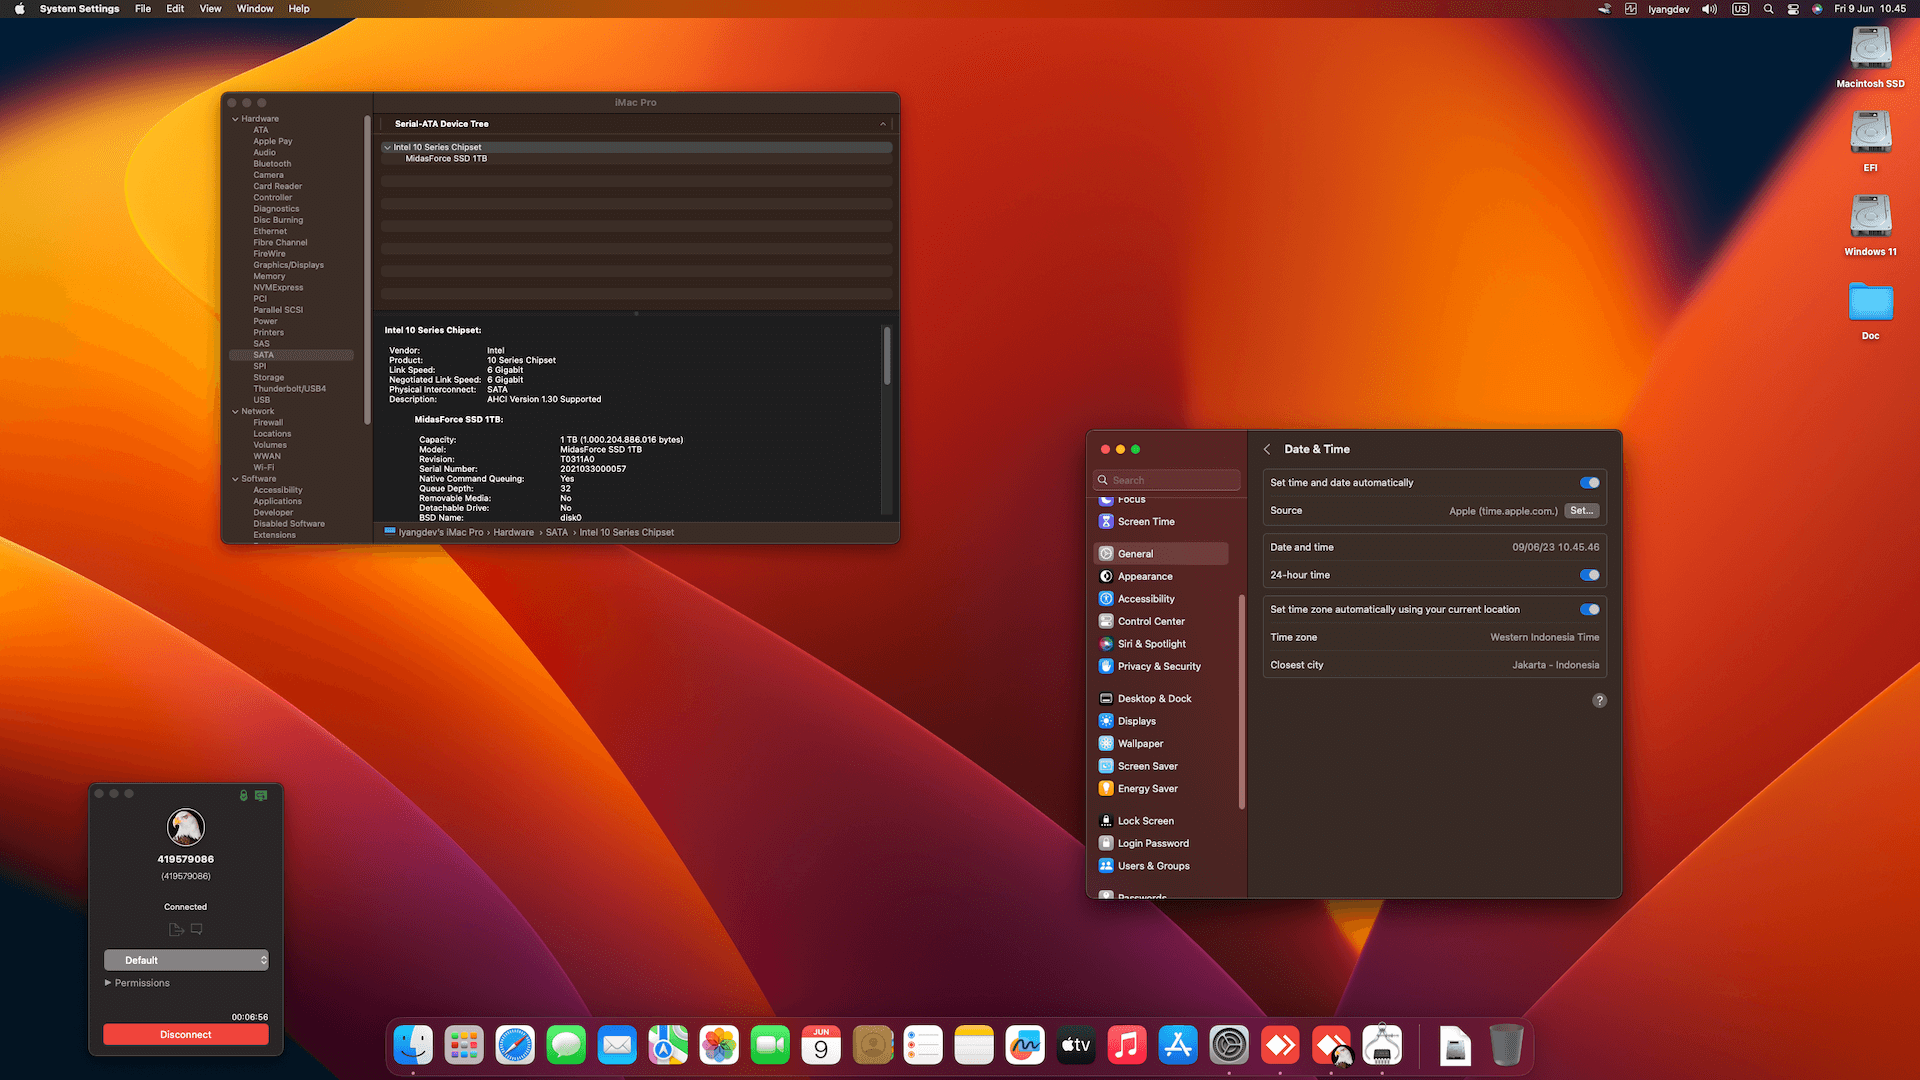Expand the Permissions section
The image size is (1920, 1080).
click(140, 983)
